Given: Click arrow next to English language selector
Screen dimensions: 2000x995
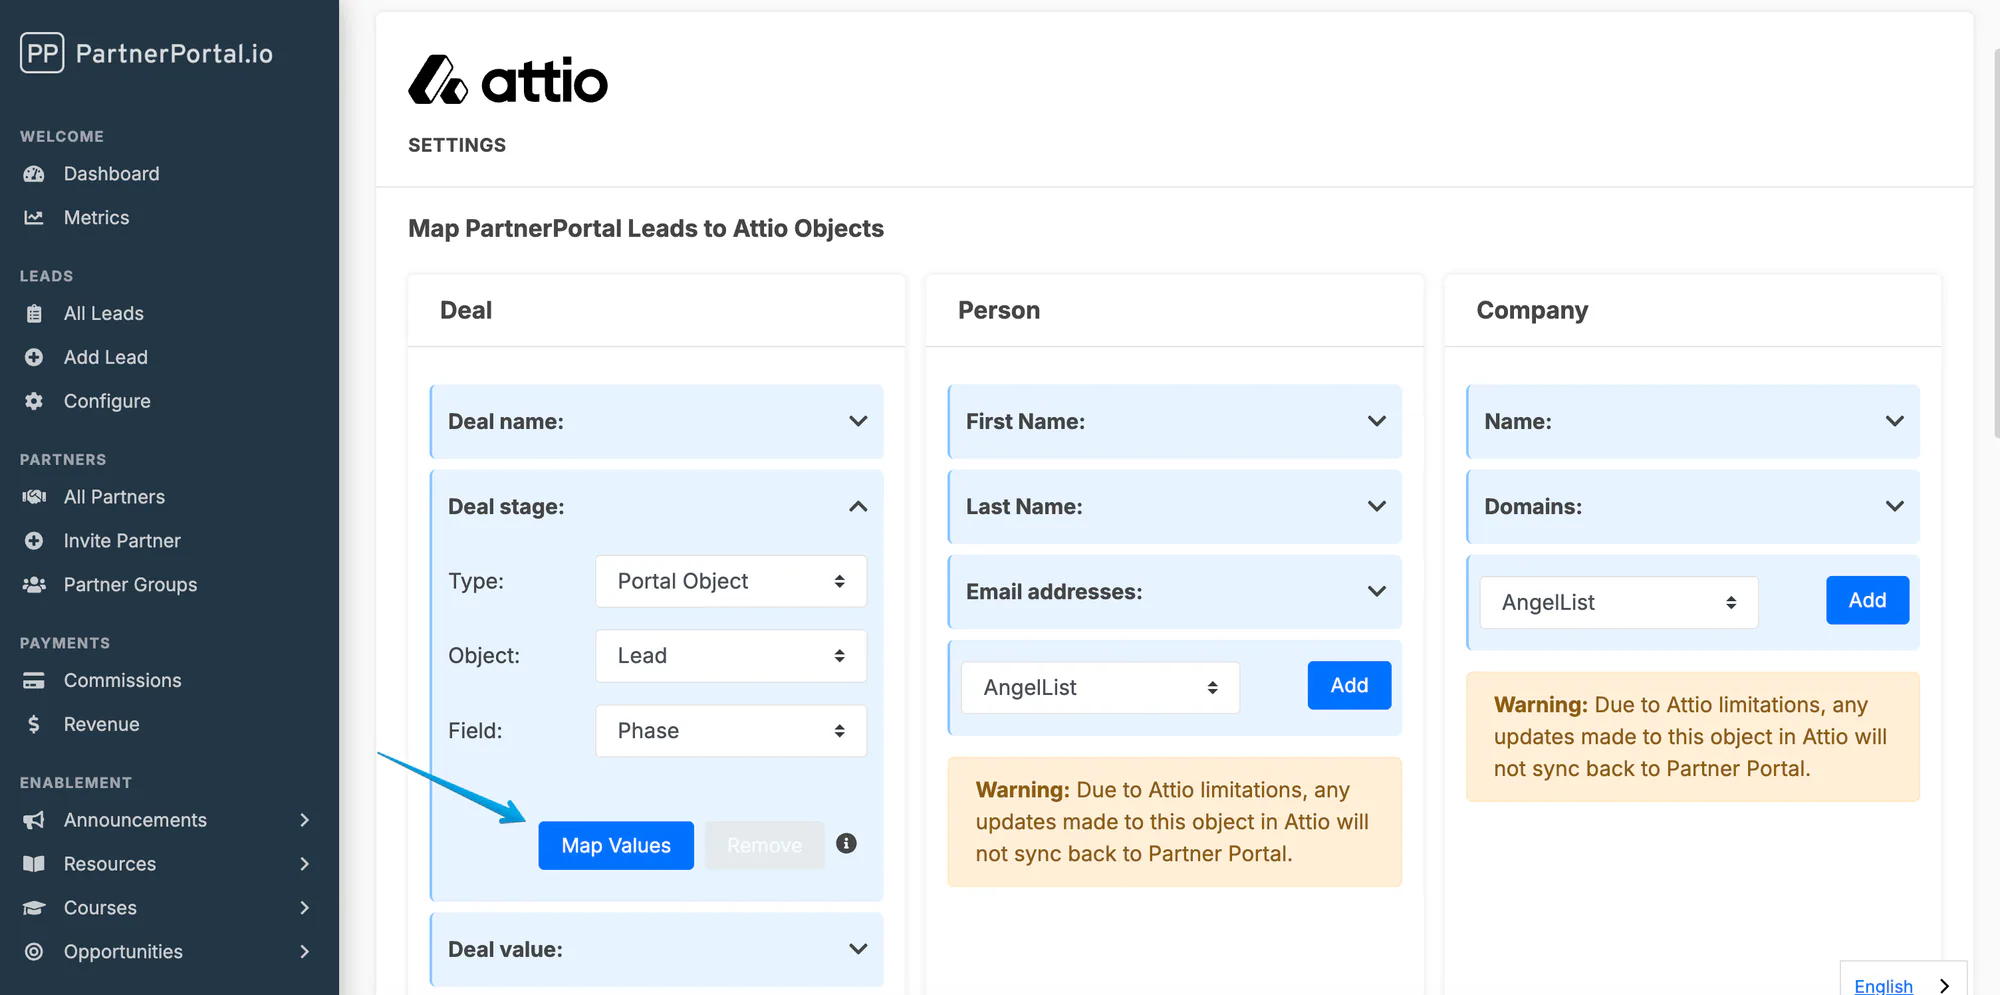Looking at the screenshot, I should click(x=1944, y=986).
